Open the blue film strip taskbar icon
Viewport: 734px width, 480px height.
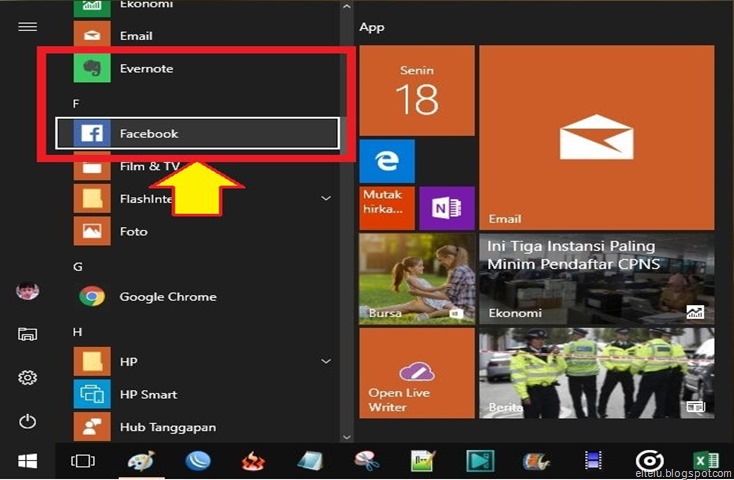point(593,461)
